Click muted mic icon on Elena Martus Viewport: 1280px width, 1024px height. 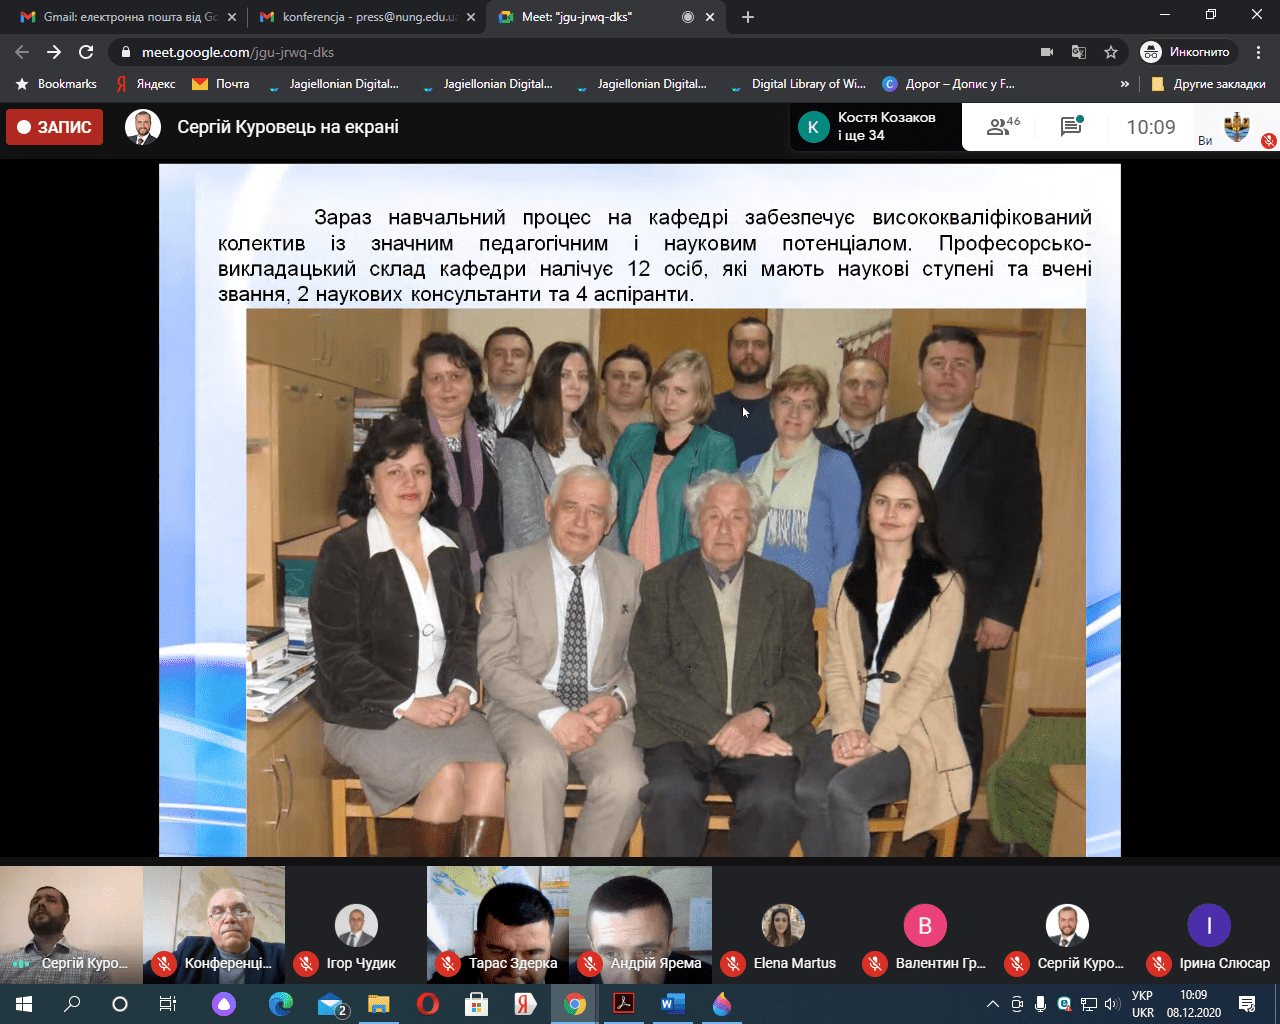coord(733,963)
